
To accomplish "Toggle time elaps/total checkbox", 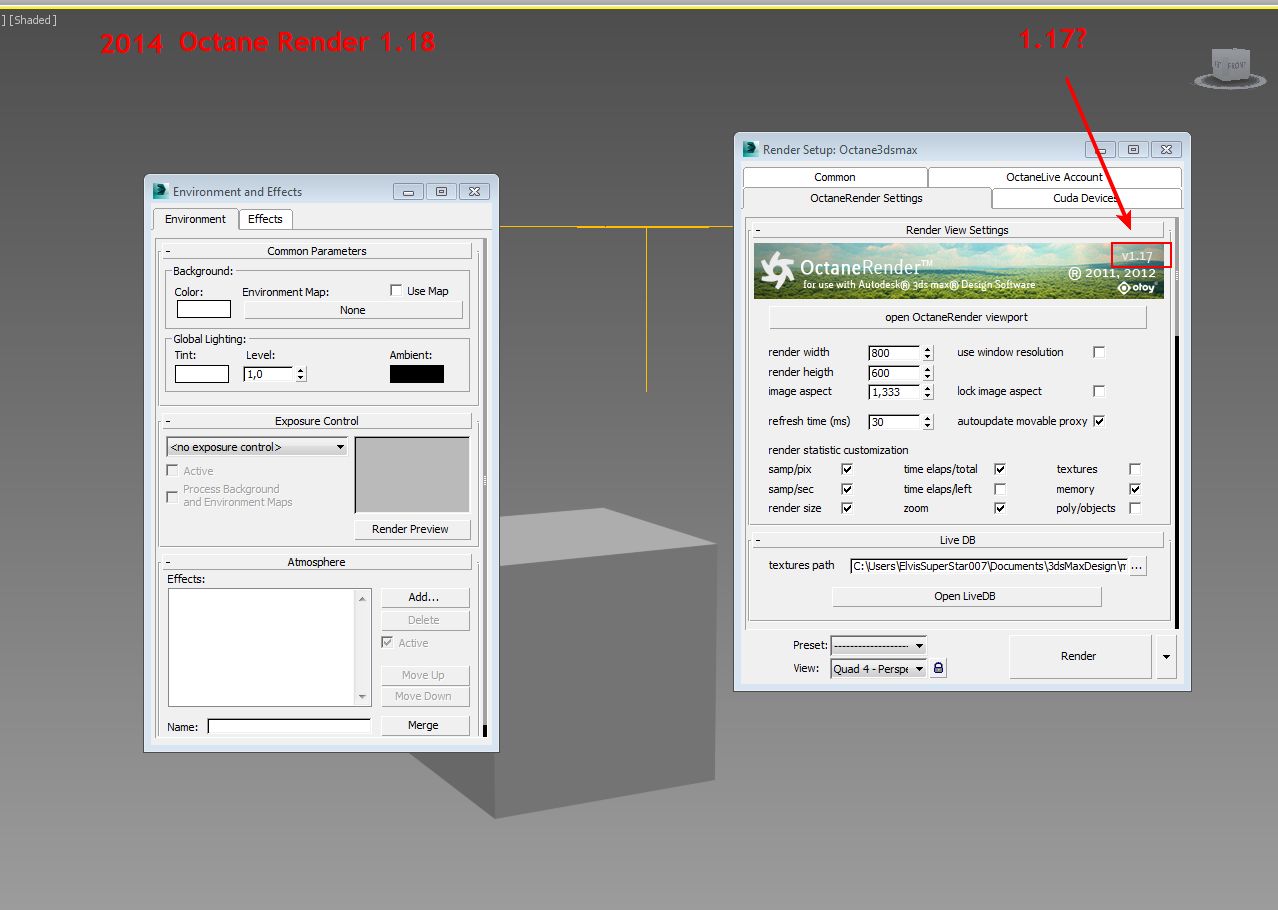I will click(1000, 469).
